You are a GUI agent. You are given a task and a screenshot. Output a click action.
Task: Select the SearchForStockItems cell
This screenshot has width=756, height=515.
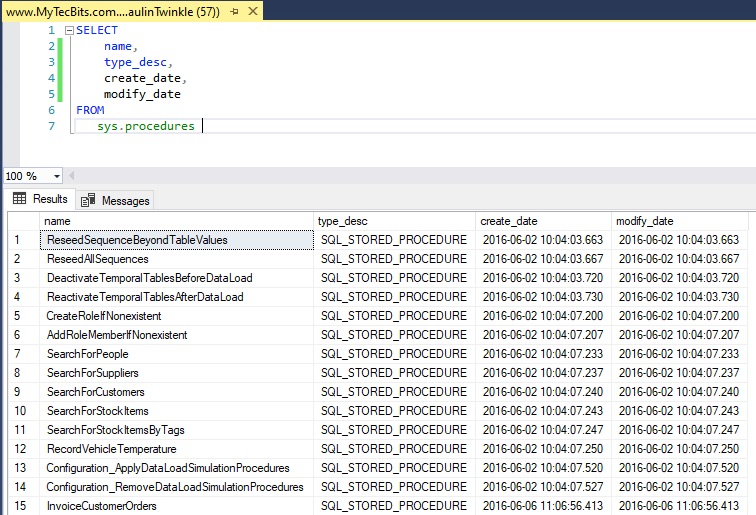pyautogui.click(x=176, y=411)
